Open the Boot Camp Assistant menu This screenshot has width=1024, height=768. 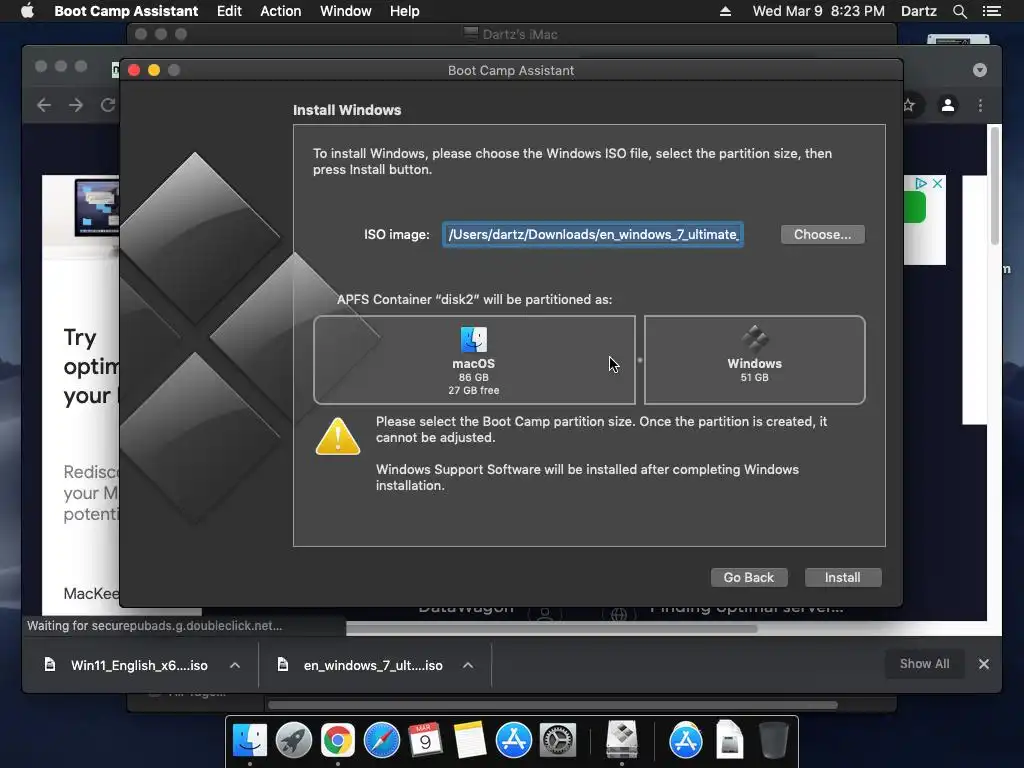pos(126,11)
